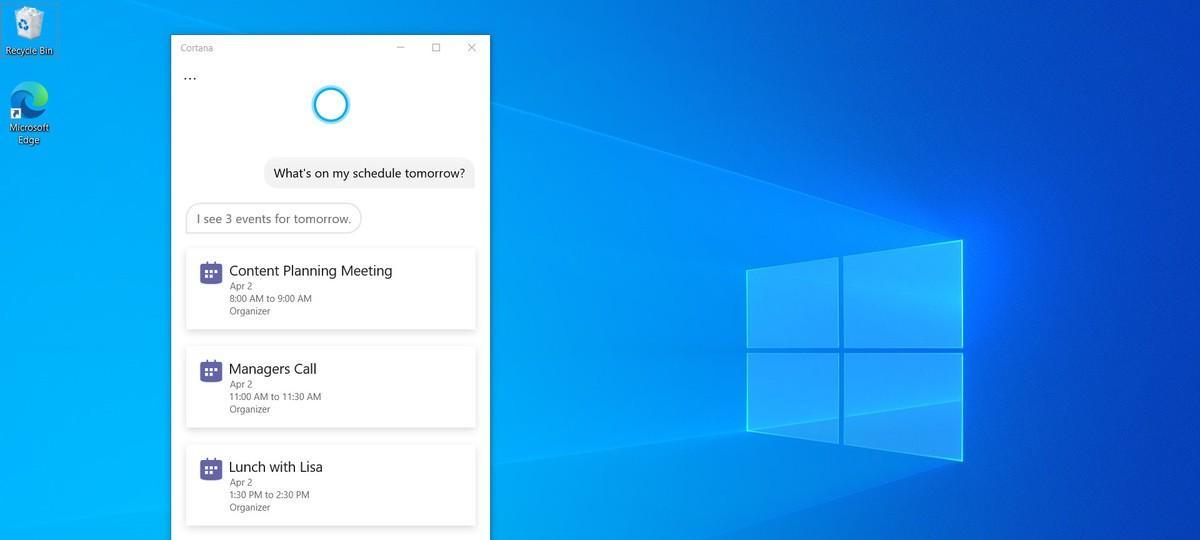Image resolution: width=1200 pixels, height=540 pixels.
Task: Click the Cortana window title text
Action: tap(196, 48)
